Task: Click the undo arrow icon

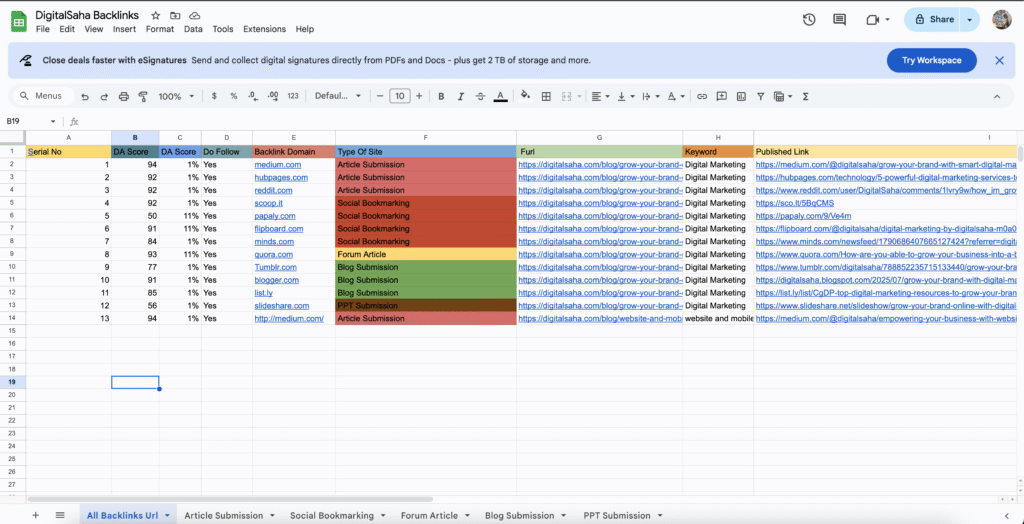Action: point(85,96)
